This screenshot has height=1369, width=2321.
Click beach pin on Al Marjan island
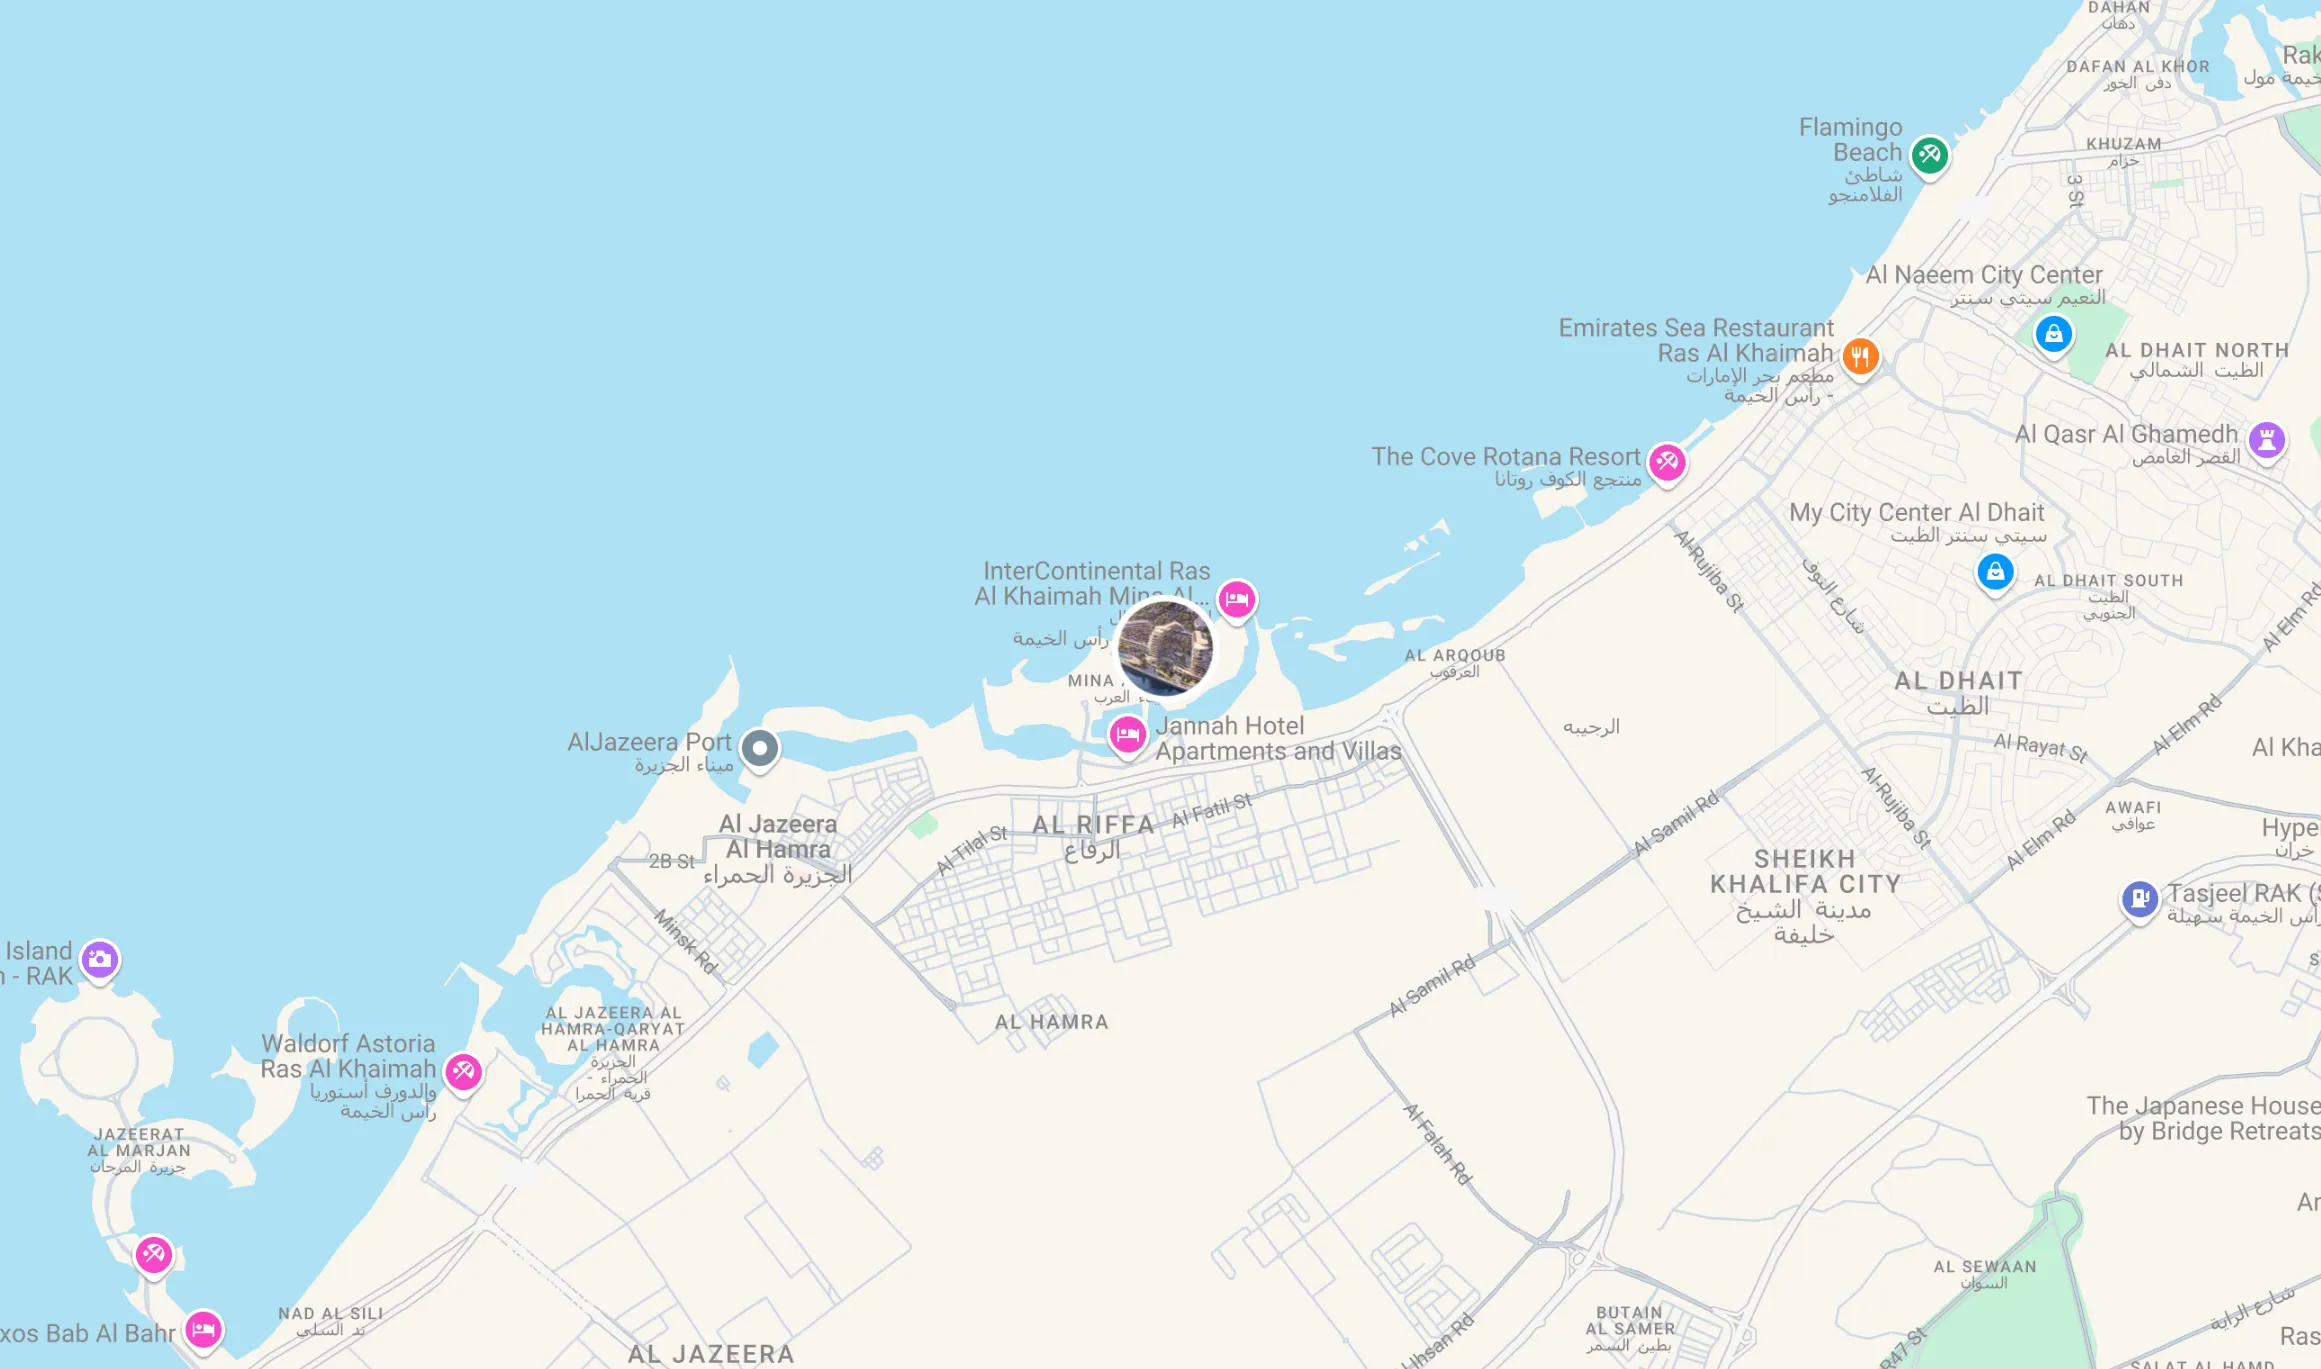coord(154,1254)
